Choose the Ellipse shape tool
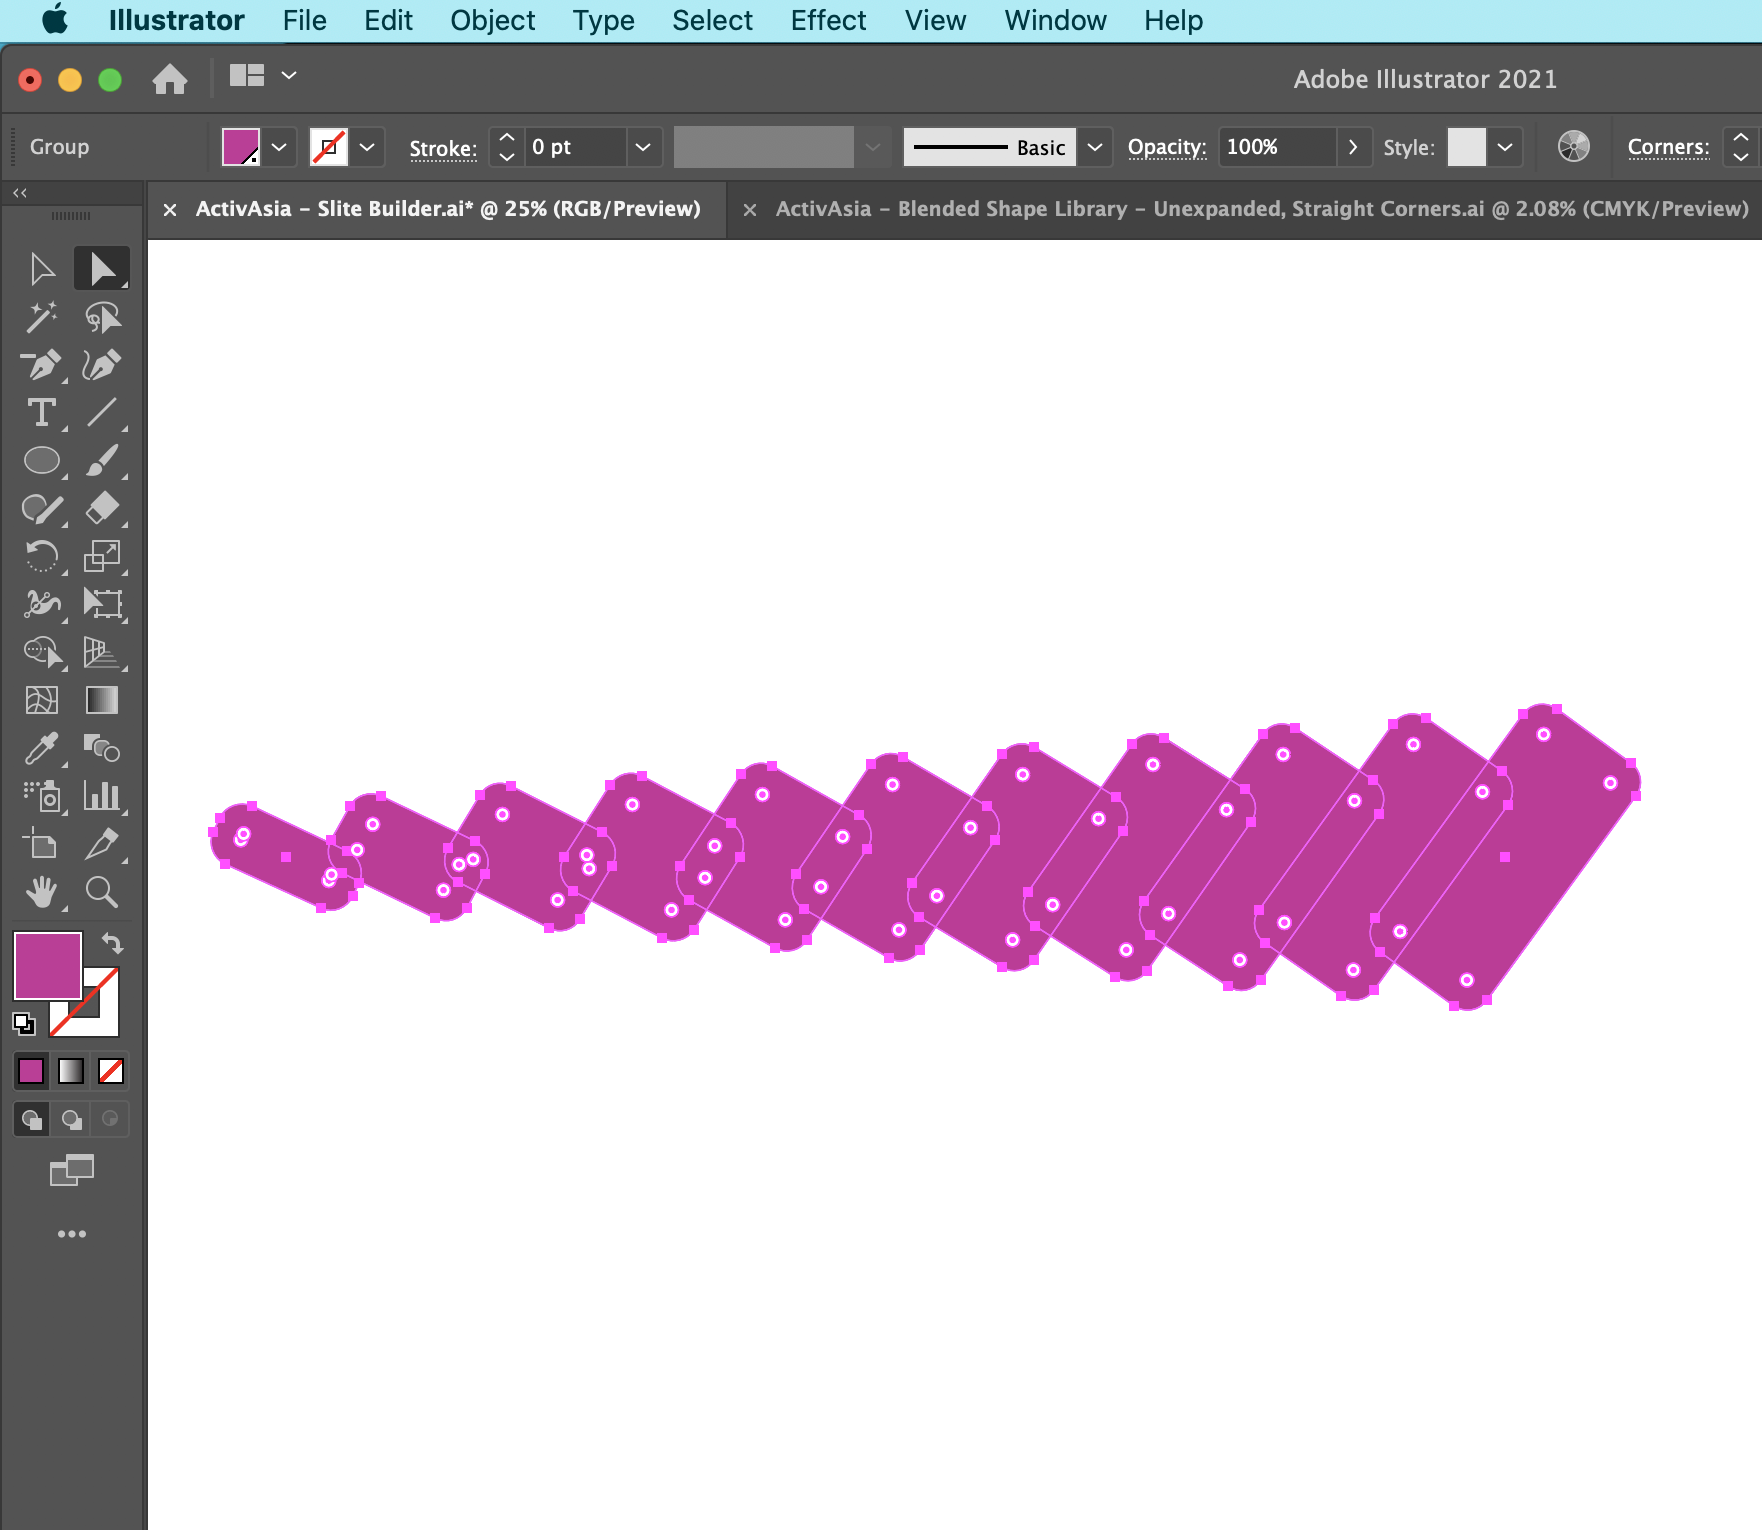1762x1530 pixels. [x=42, y=461]
